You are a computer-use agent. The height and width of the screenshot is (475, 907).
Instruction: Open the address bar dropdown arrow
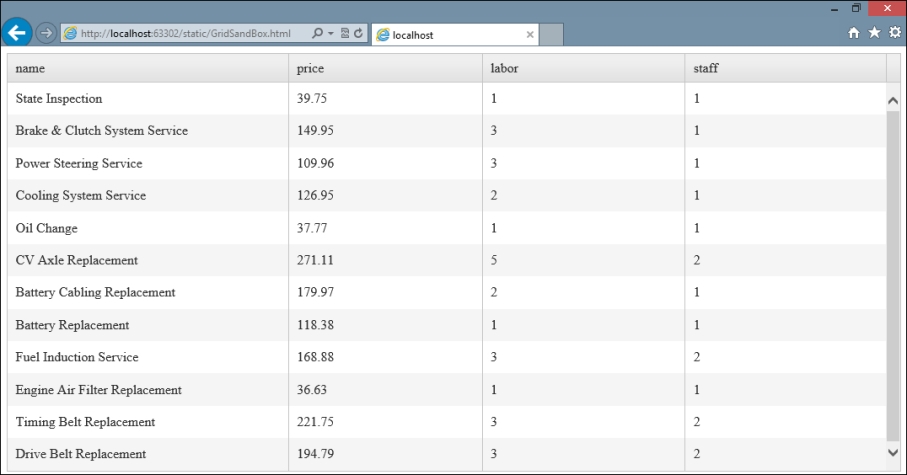330,34
